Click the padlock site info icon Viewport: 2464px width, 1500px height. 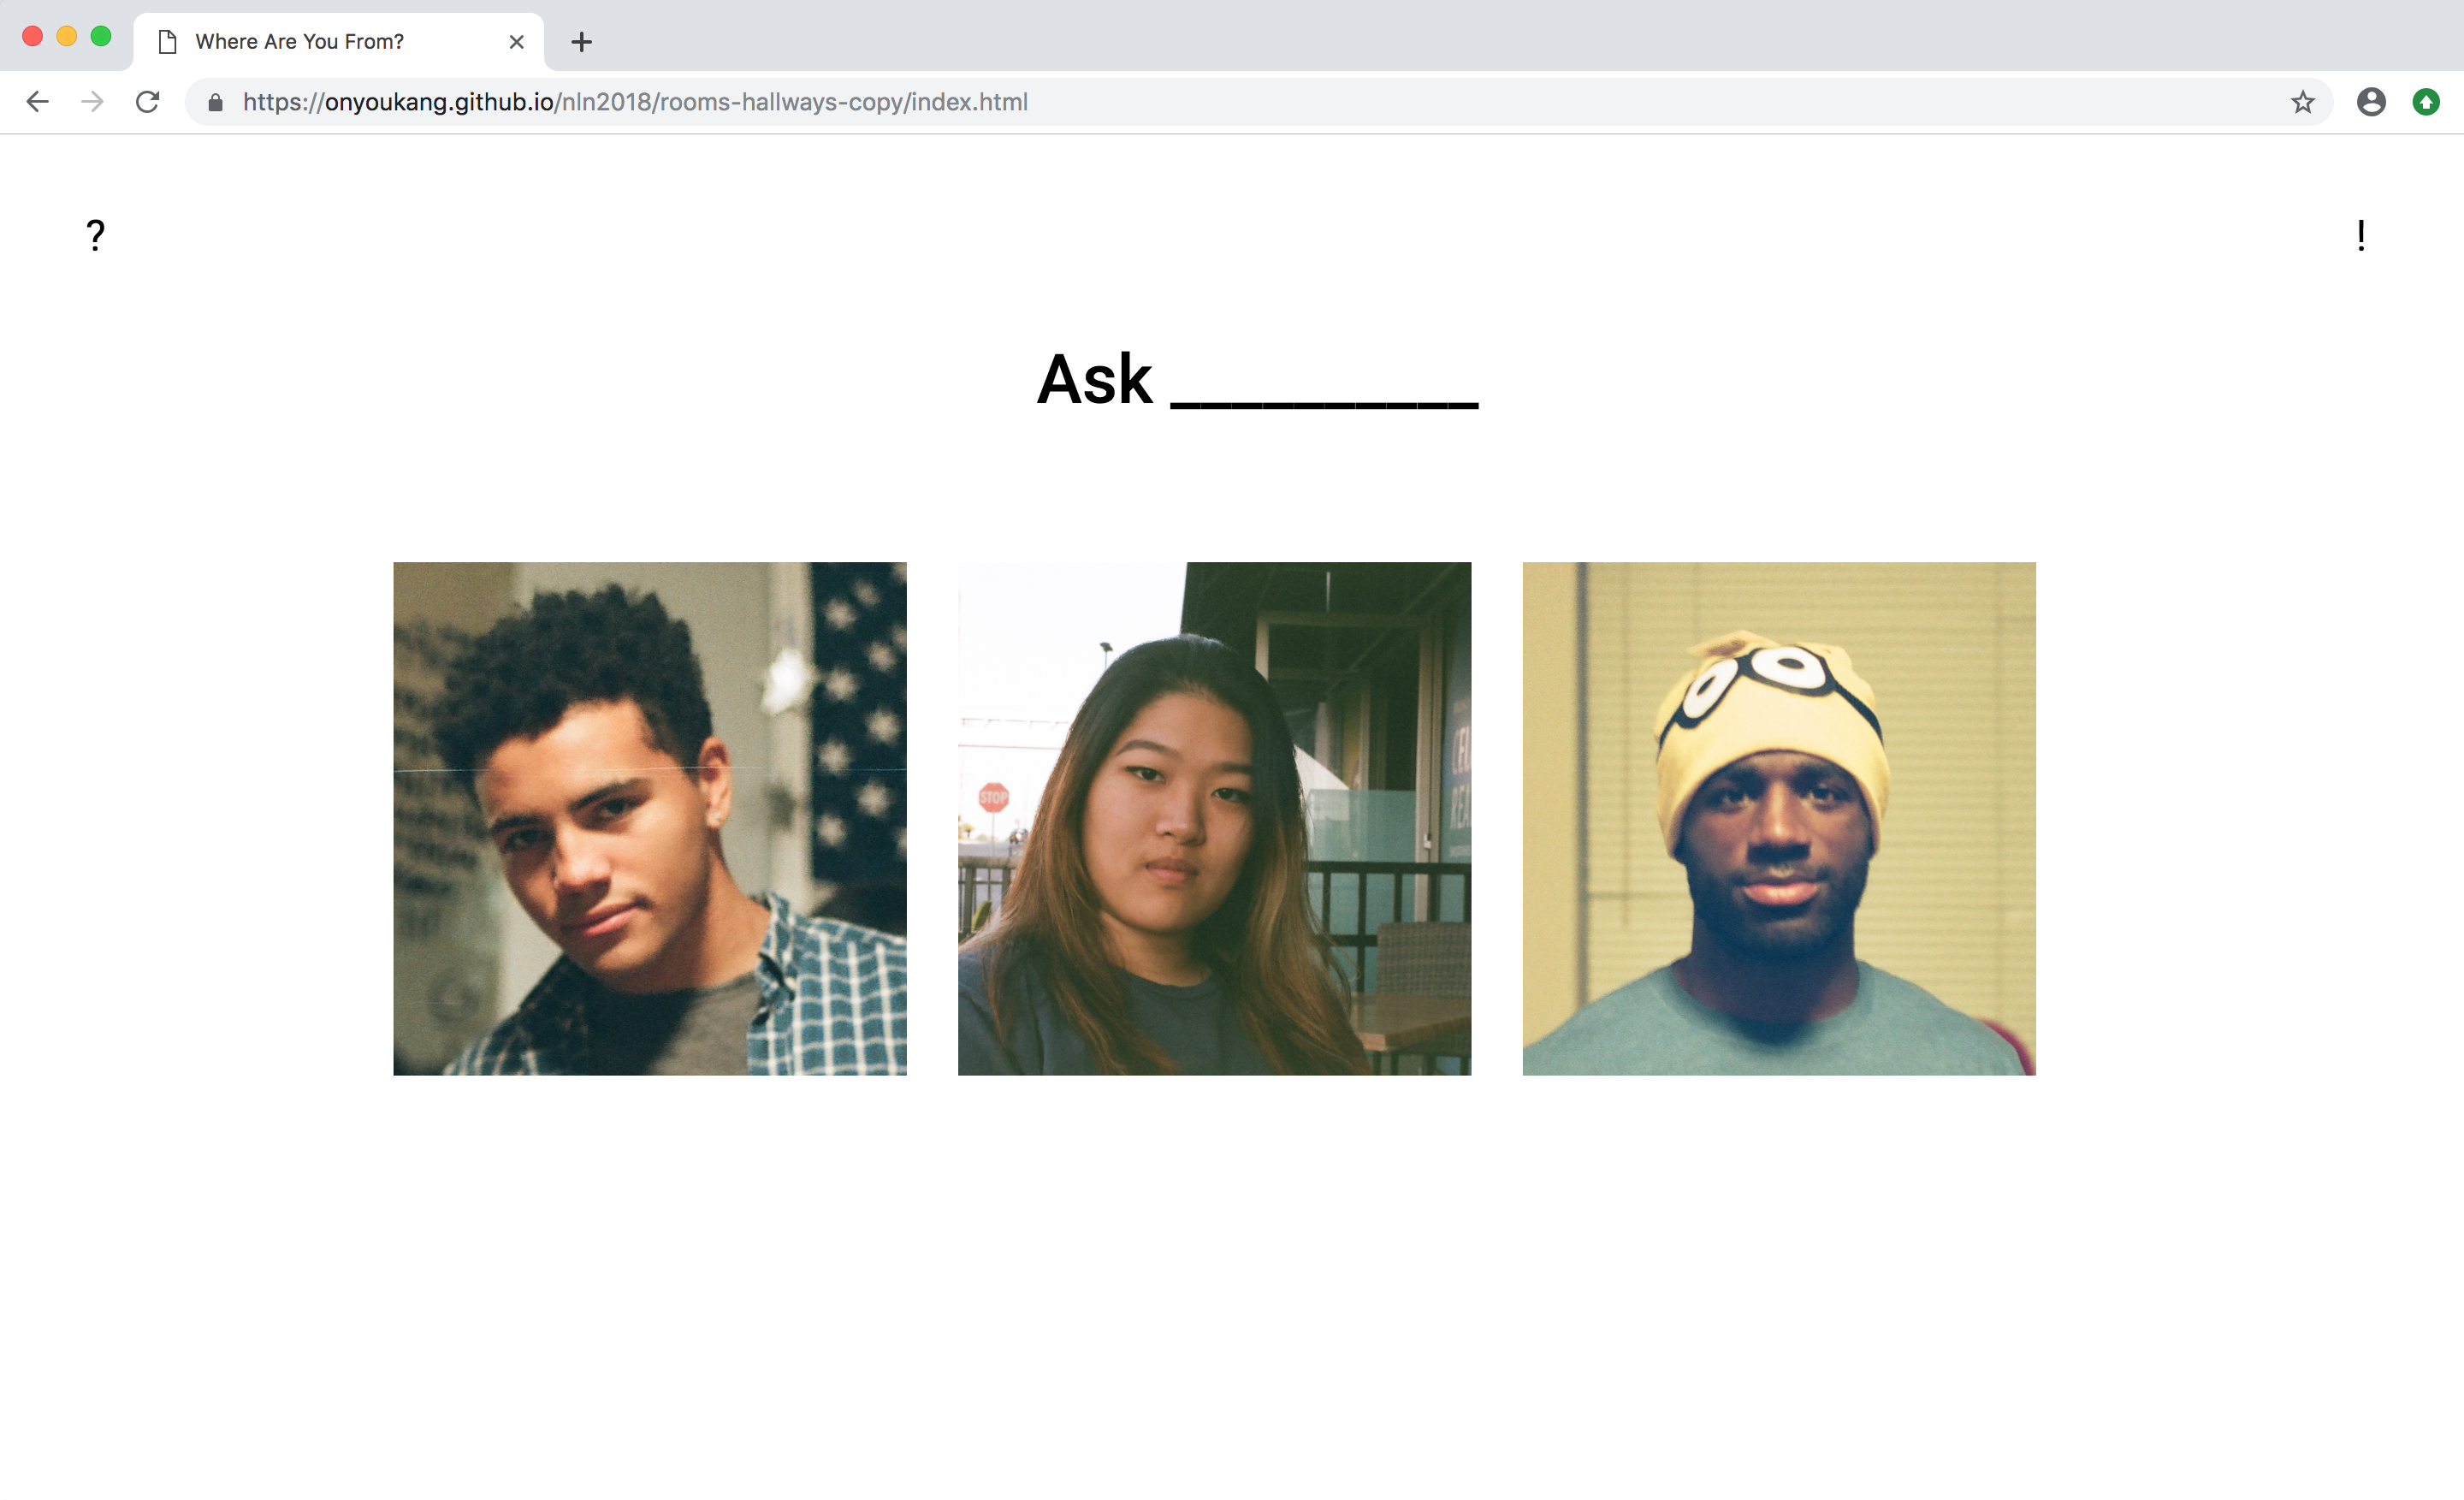[215, 102]
